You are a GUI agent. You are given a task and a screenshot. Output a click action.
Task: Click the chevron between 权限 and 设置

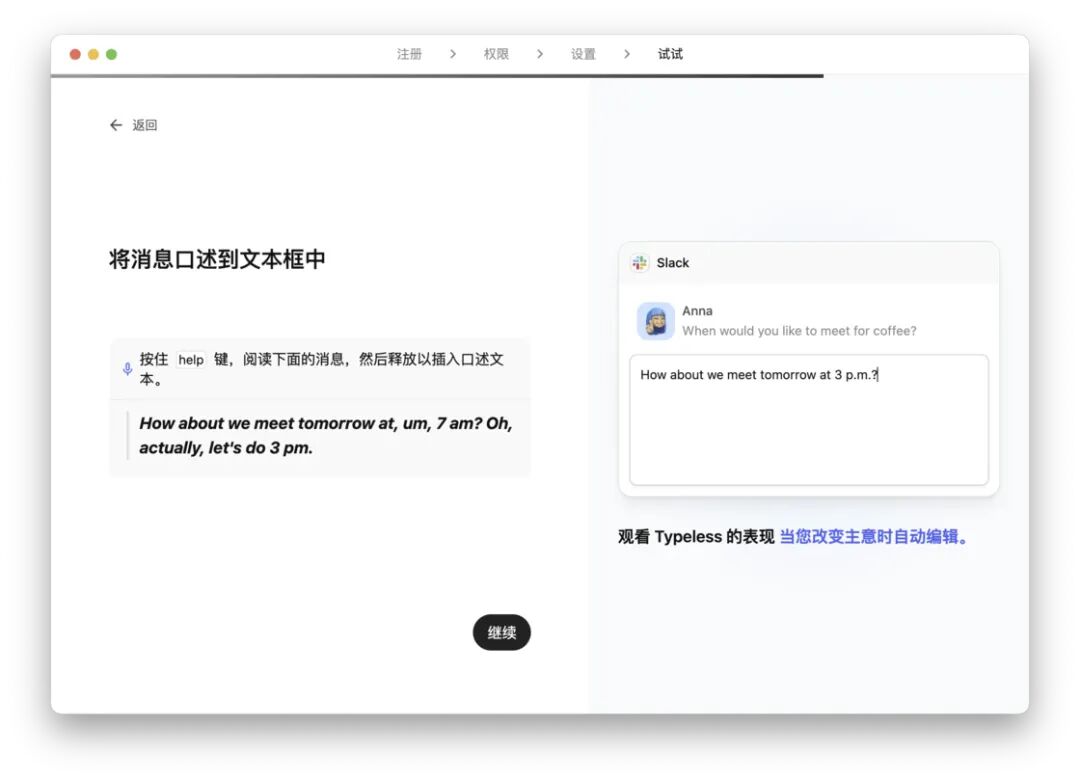coord(539,54)
